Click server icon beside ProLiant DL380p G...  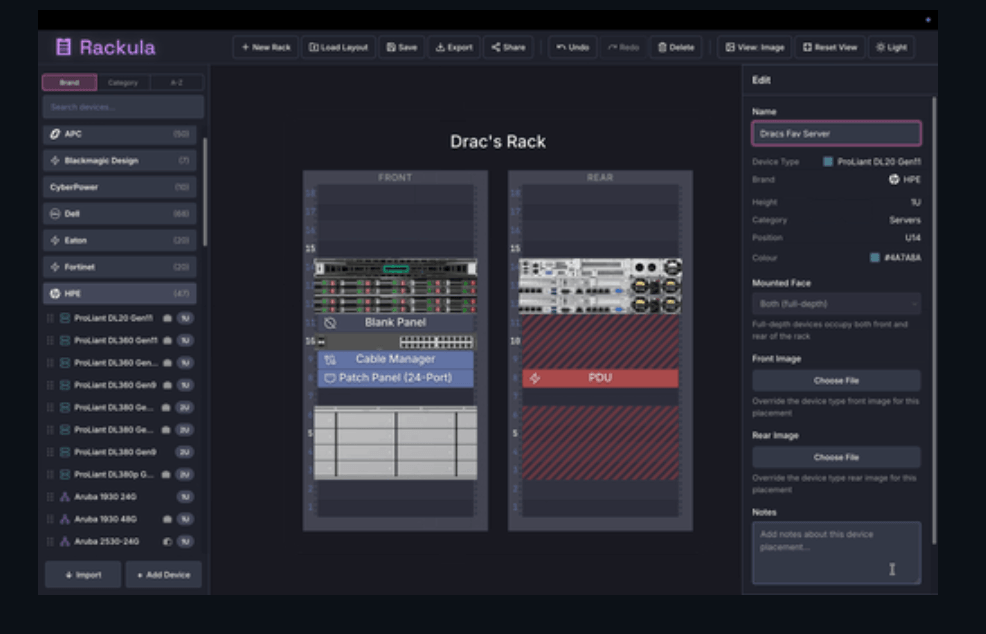tap(64, 474)
